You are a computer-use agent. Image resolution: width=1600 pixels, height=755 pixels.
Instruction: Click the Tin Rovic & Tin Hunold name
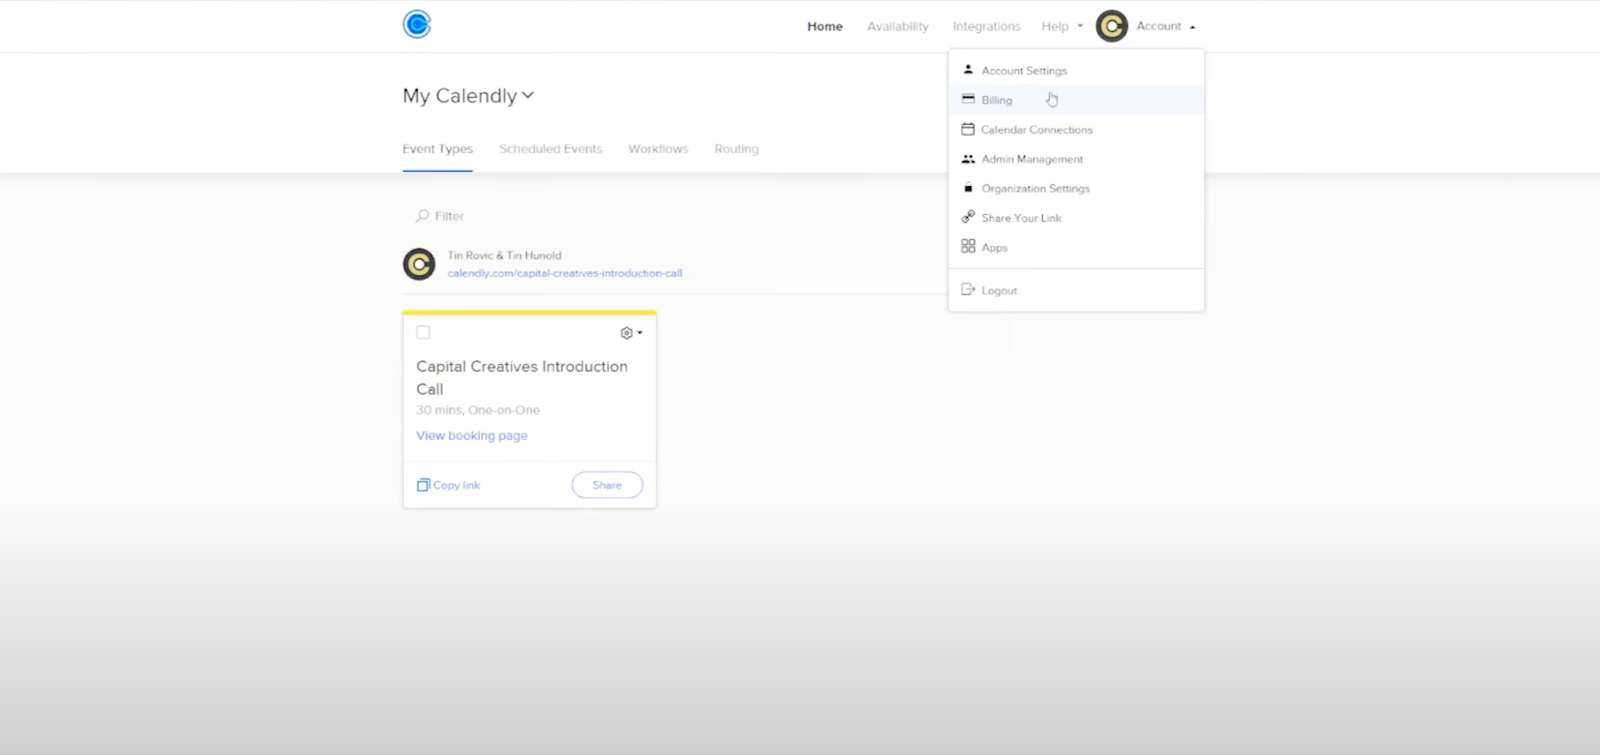(505, 255)
